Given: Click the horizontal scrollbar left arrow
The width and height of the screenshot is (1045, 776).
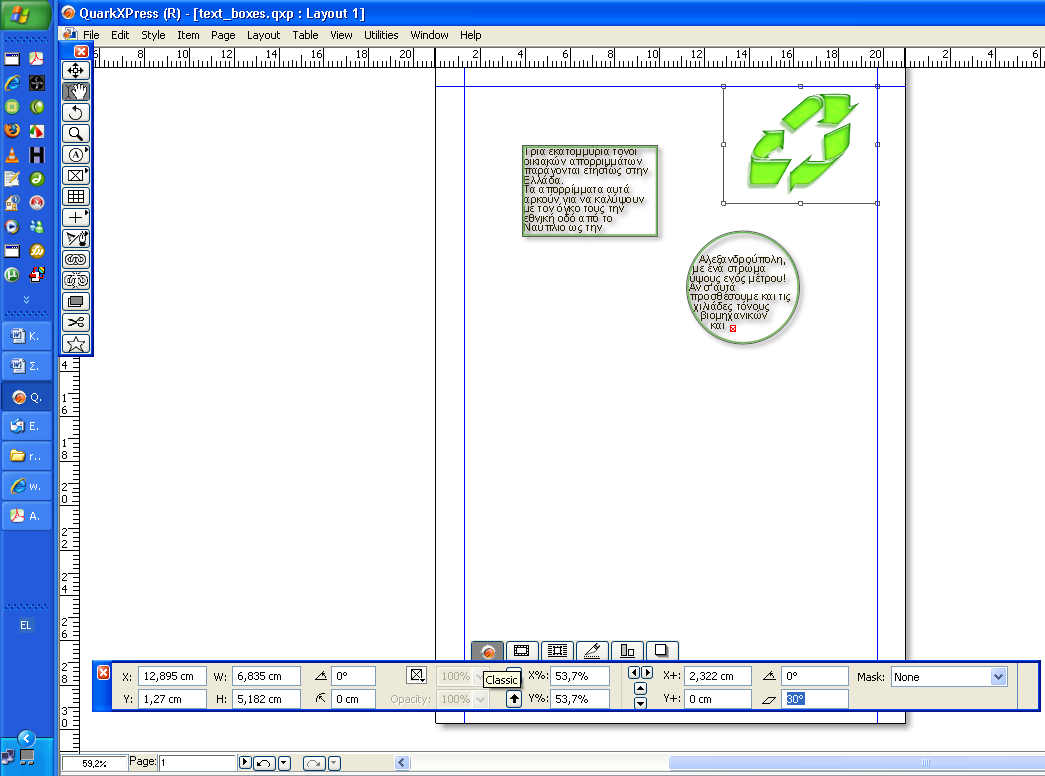Looking at the screenshot, I should 402,762.
